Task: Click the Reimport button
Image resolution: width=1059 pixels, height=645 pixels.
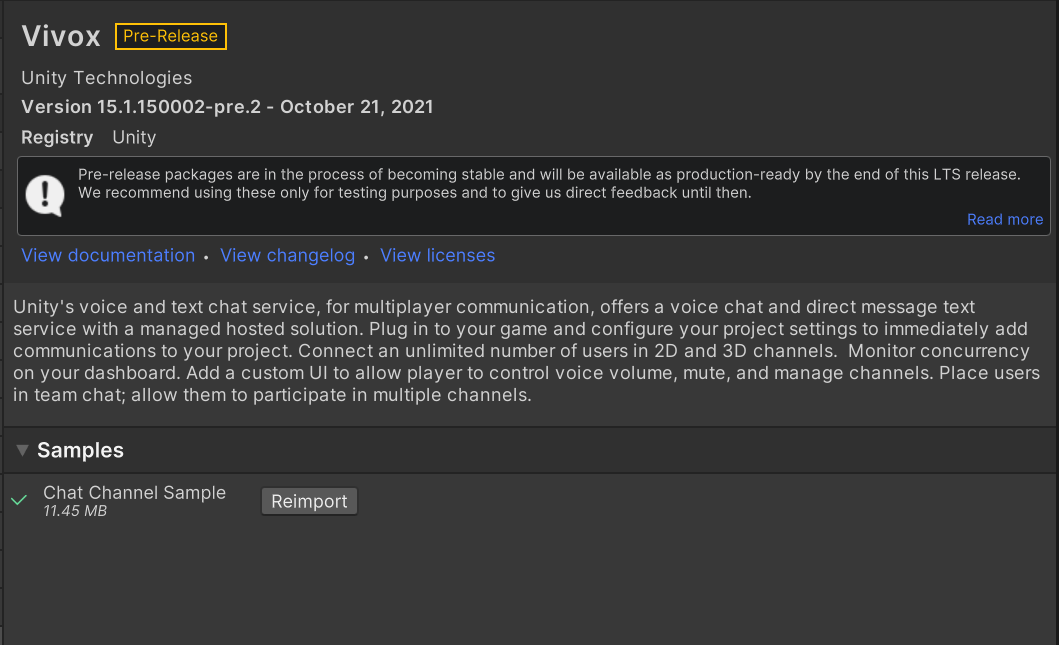Action: coord(309,501)
